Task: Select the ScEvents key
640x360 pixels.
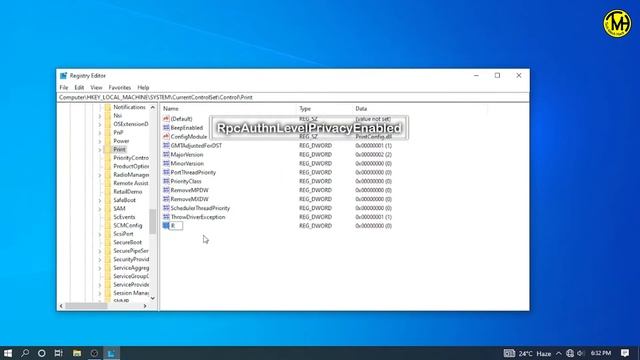Action: point(124,217)
